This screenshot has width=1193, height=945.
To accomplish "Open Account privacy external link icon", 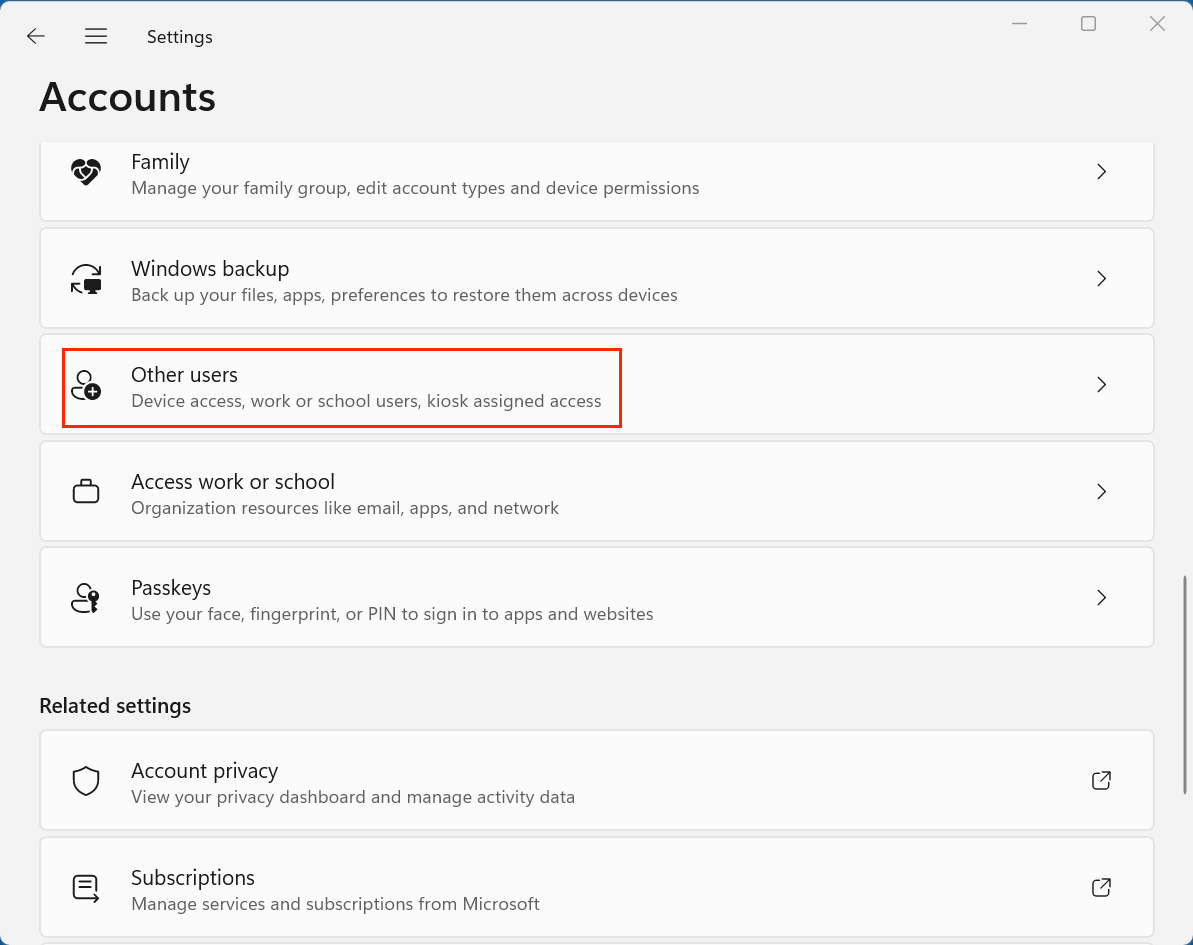I will click(1101, 781).
